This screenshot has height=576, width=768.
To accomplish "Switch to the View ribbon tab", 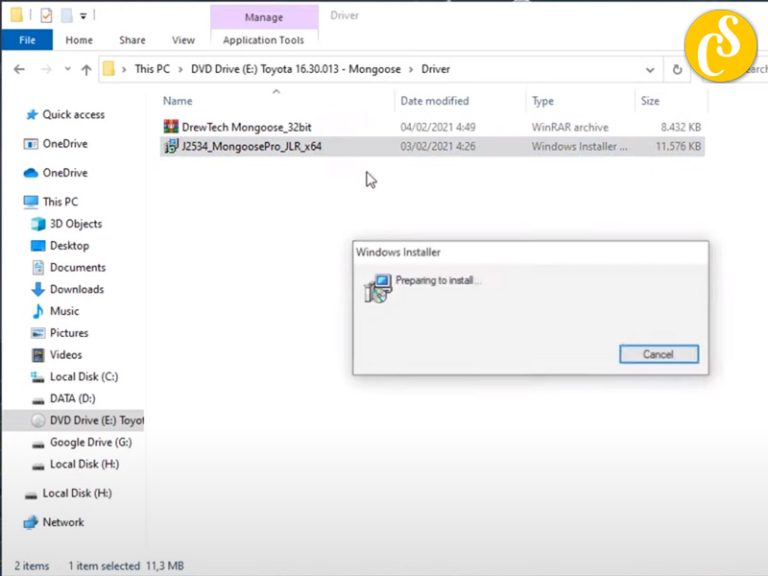I will coord(183,40).
